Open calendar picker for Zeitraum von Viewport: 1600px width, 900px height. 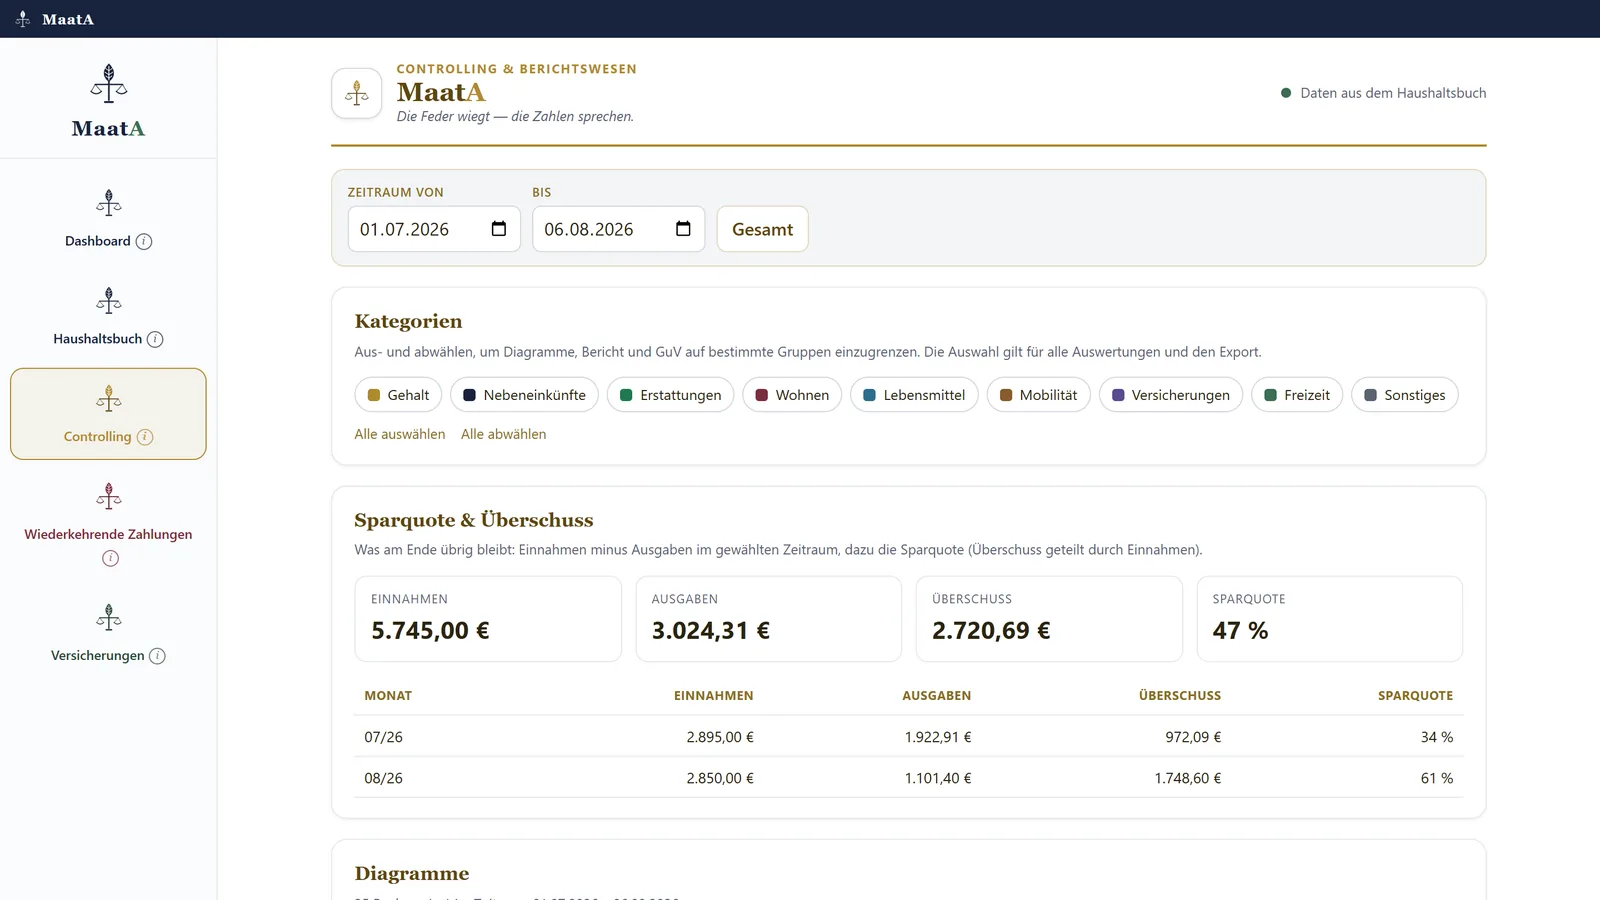[x=499, y=229]
